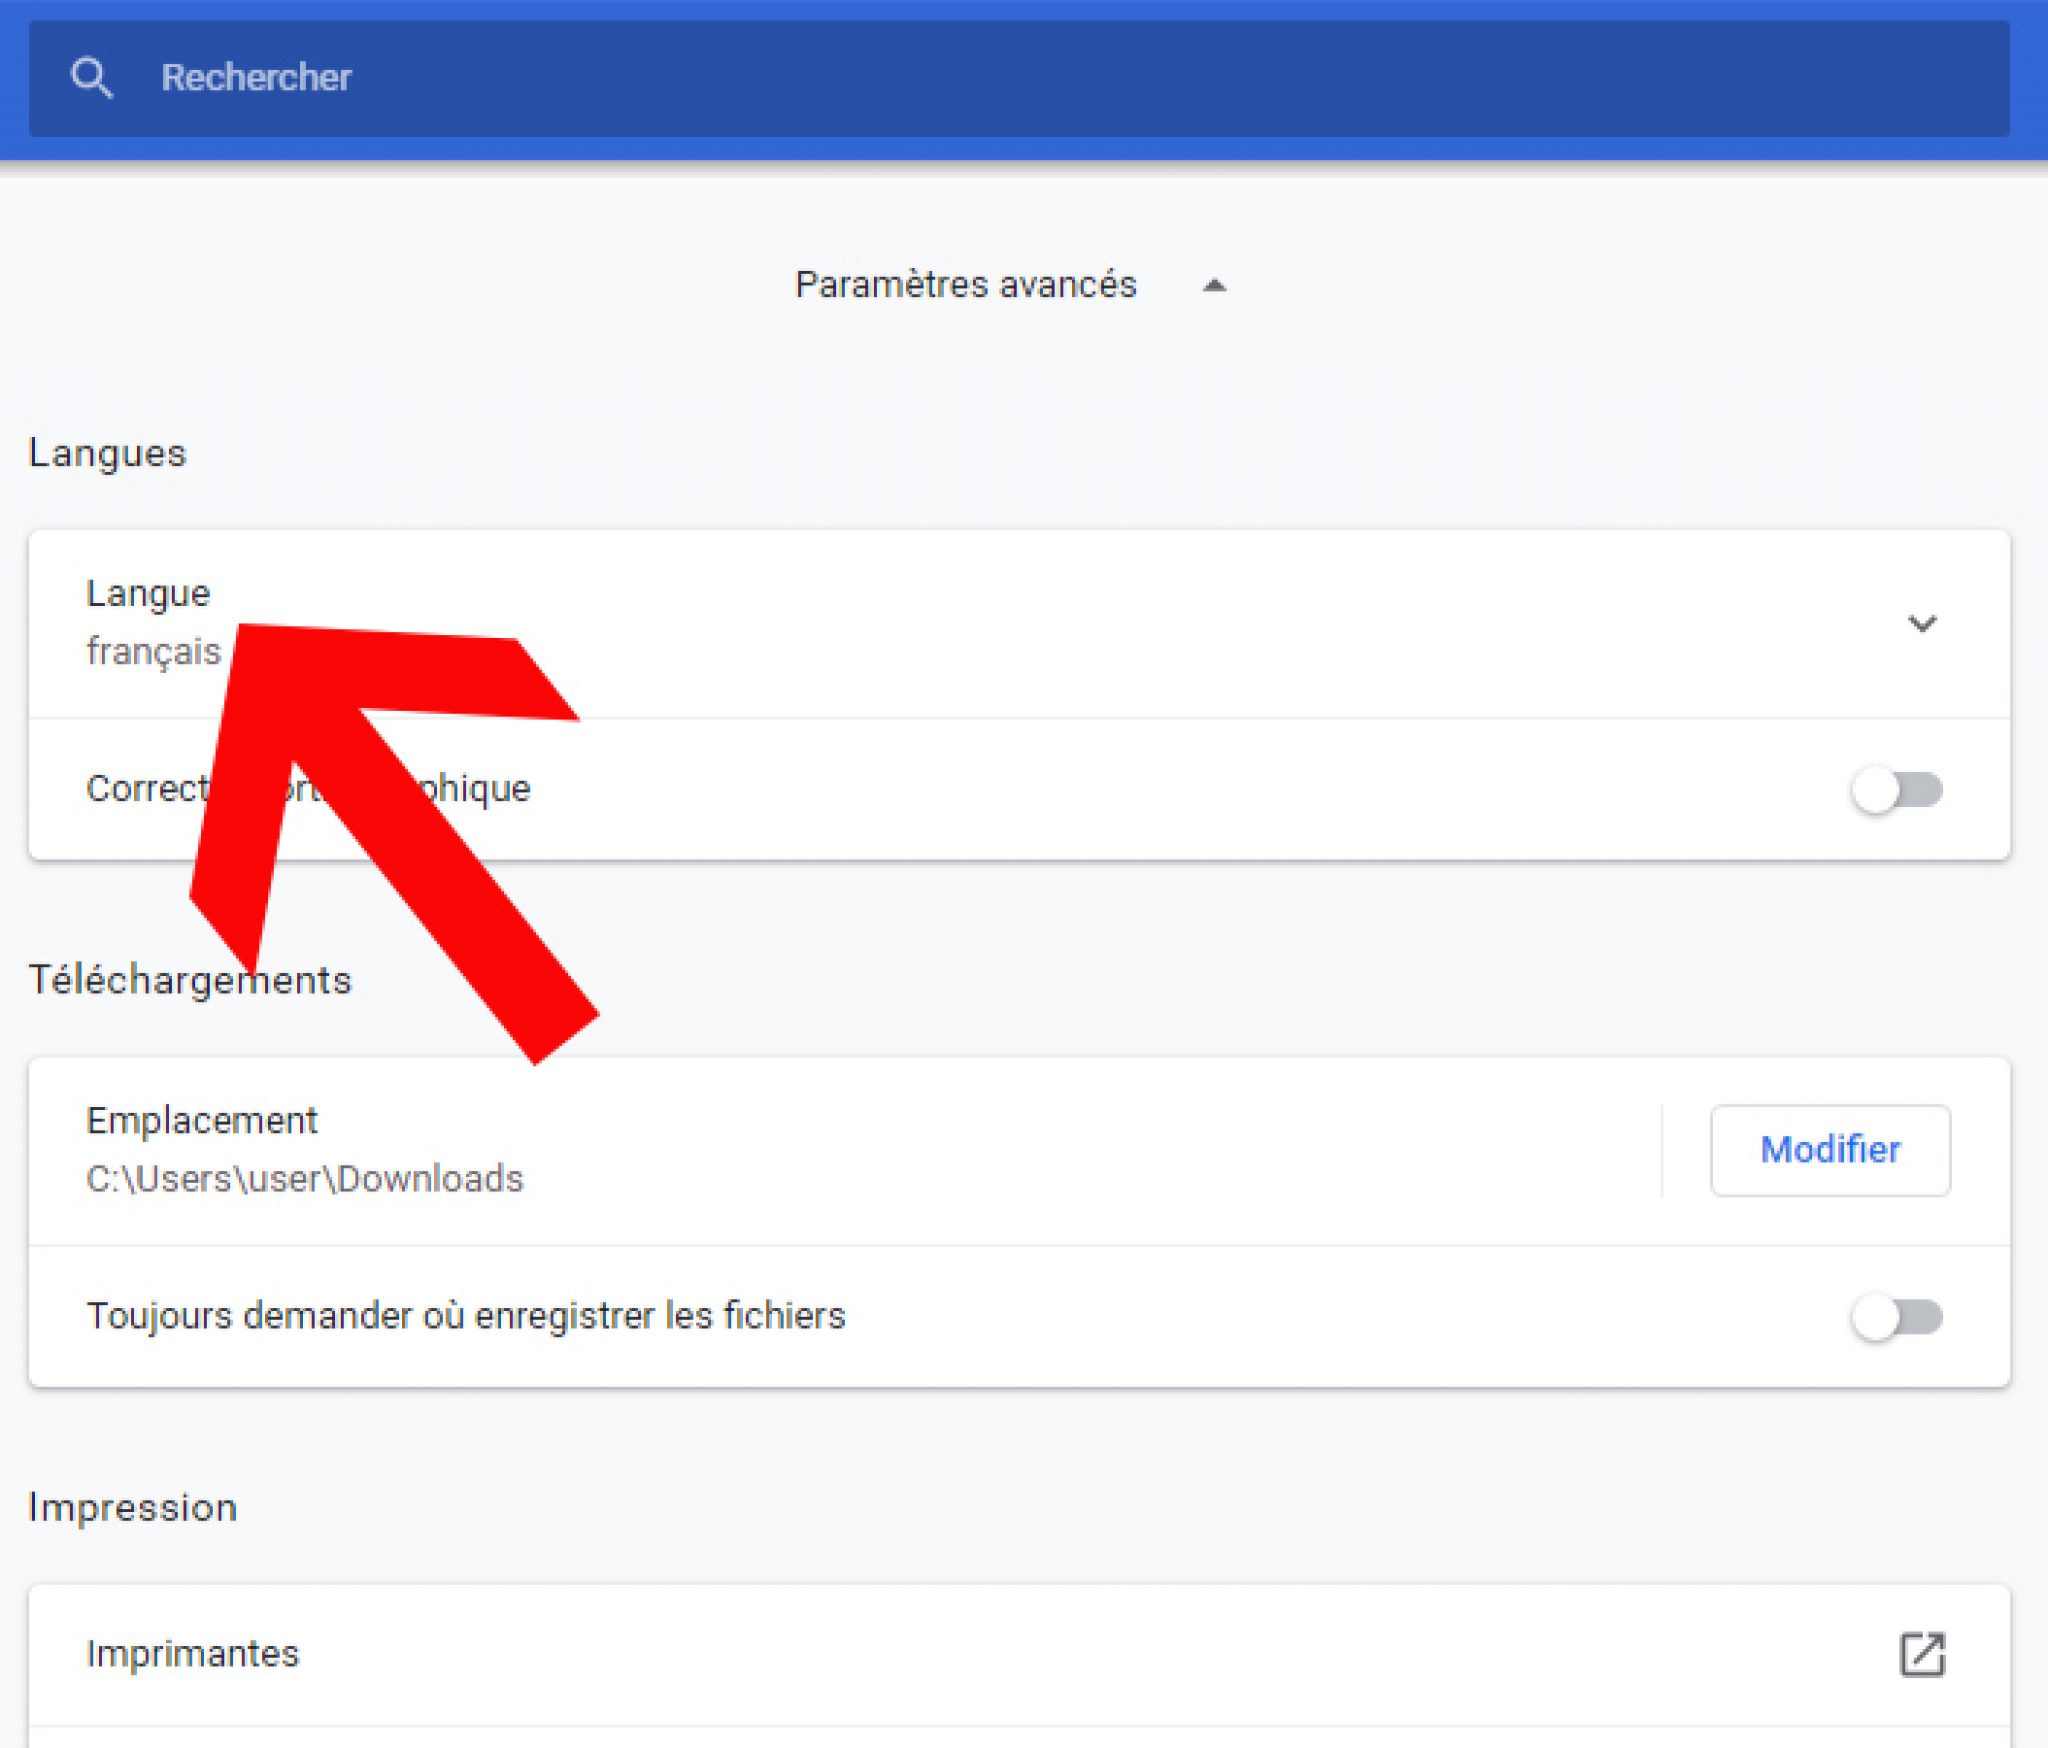Click the Paramètres avancés label

(964, 284)
